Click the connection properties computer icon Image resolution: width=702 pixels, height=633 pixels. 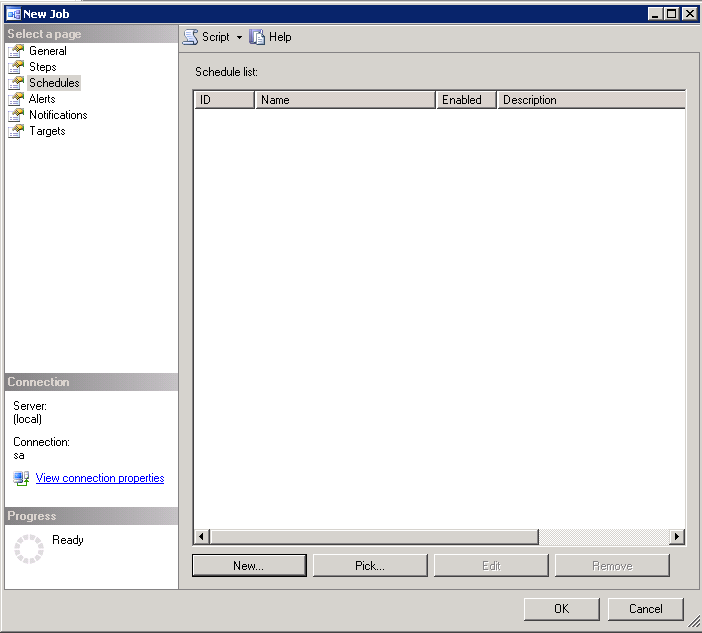tap(21, 478)
